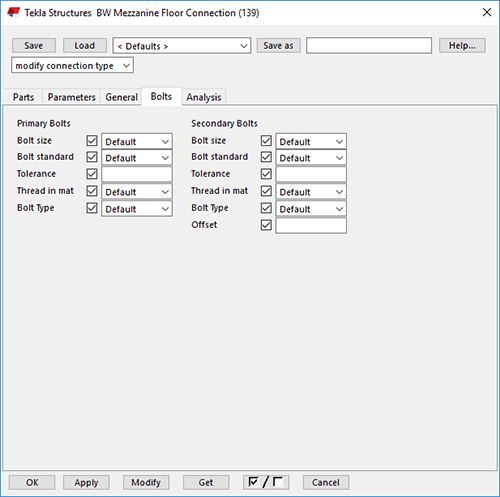Focus Secondary Tolerance input field
The image size is (500, 497).
point(311,174)
